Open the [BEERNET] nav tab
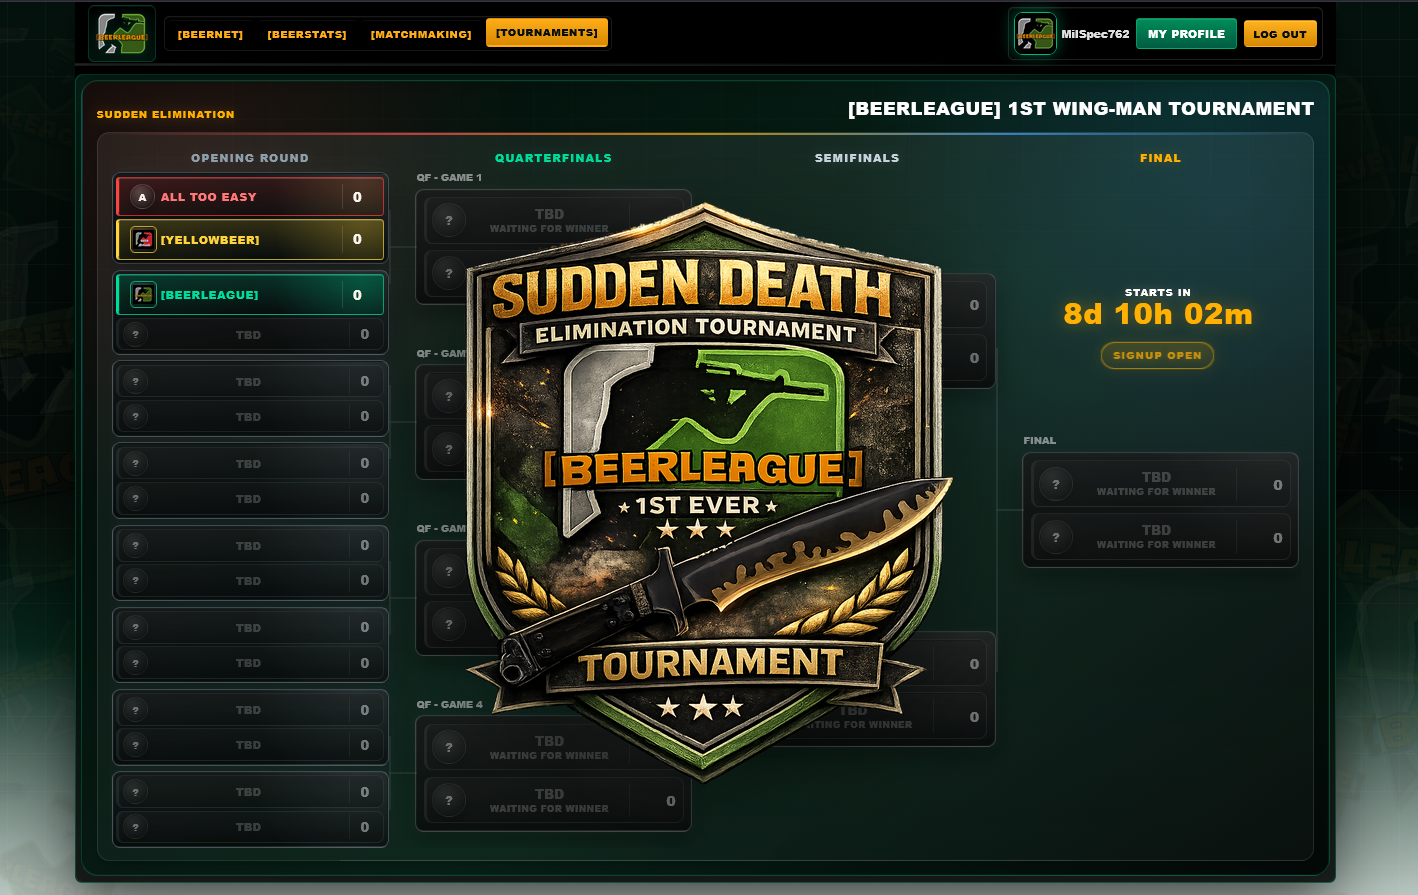 [x=210, y=34]
